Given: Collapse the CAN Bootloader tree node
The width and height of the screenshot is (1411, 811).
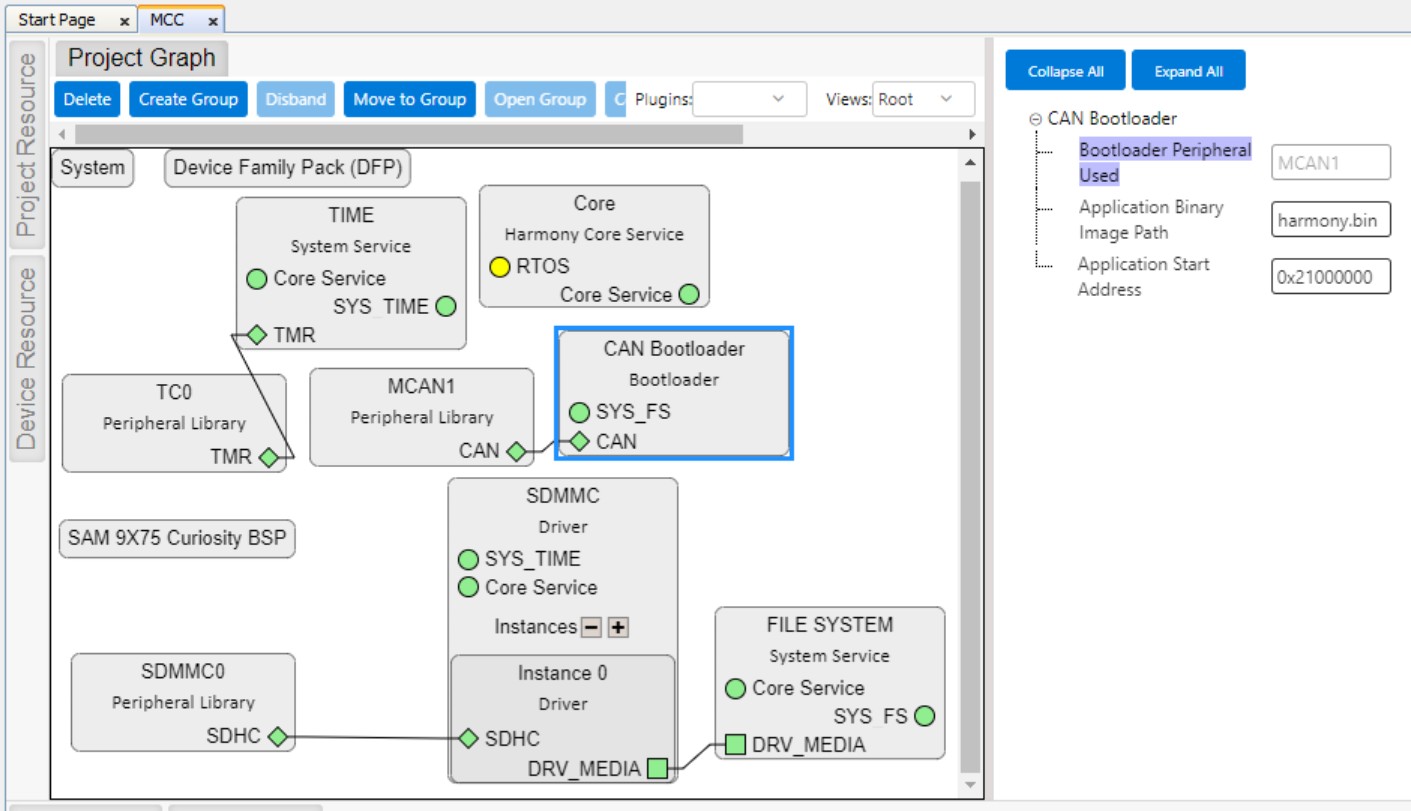Looking at the screenshot, I should 1035,119.
